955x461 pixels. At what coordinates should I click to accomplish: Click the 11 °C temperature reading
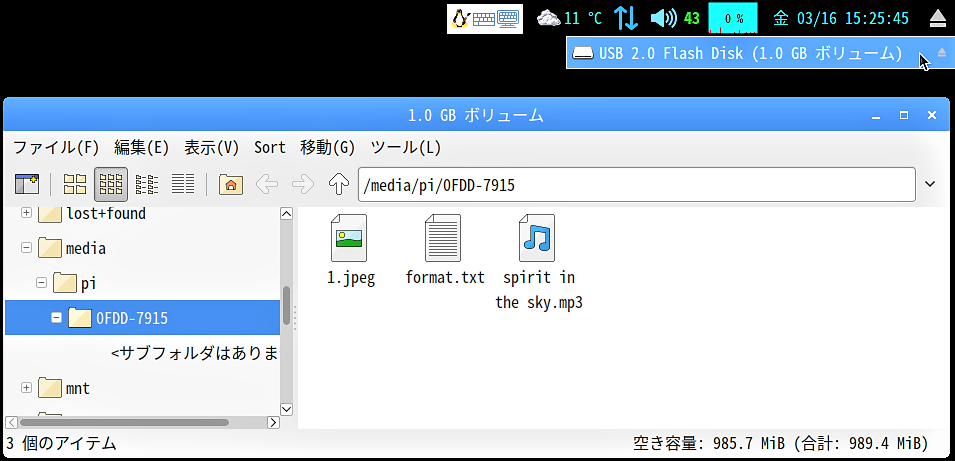pyautogui.click(x=583, y=18)
